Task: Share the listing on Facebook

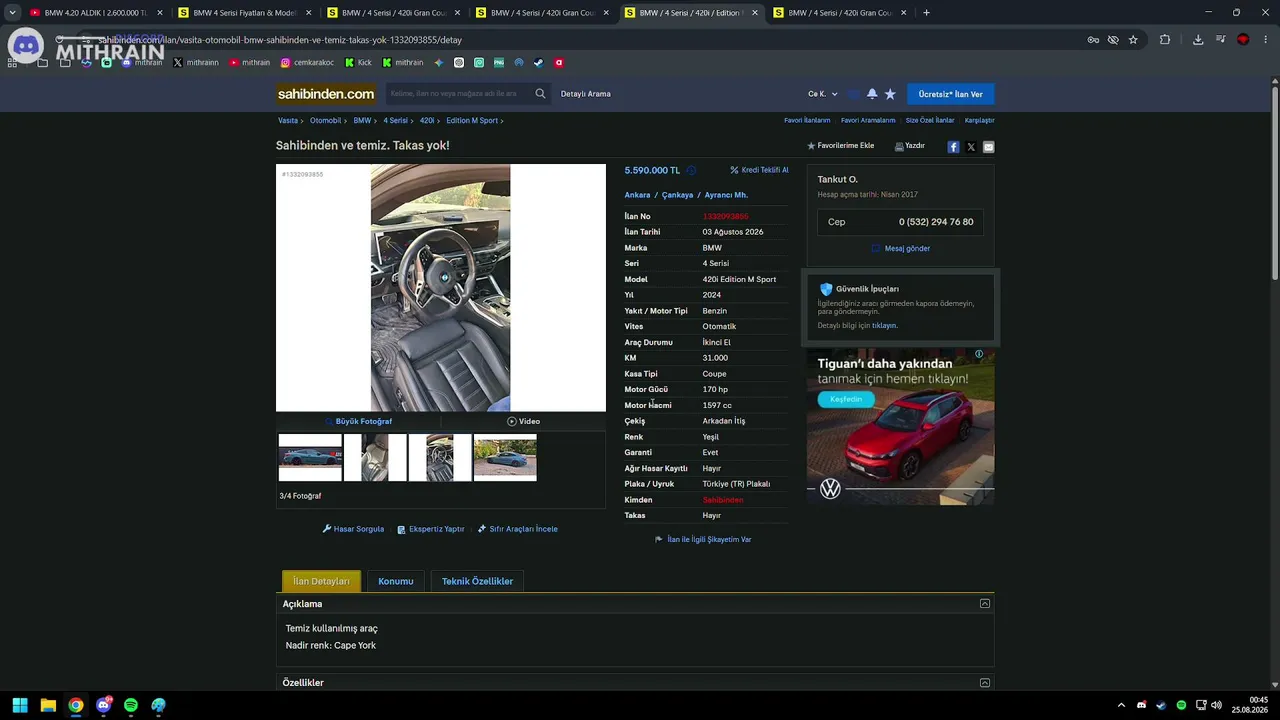Action: (953, 147)
